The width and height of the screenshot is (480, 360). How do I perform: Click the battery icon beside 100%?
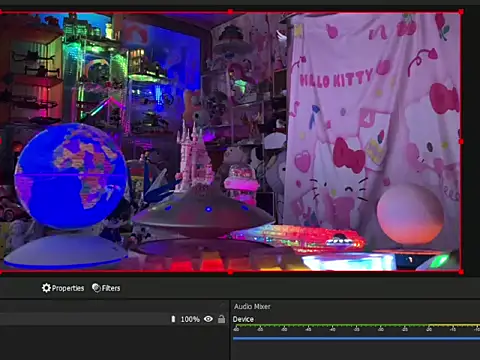pyautogui.click(x=173, y=319)
